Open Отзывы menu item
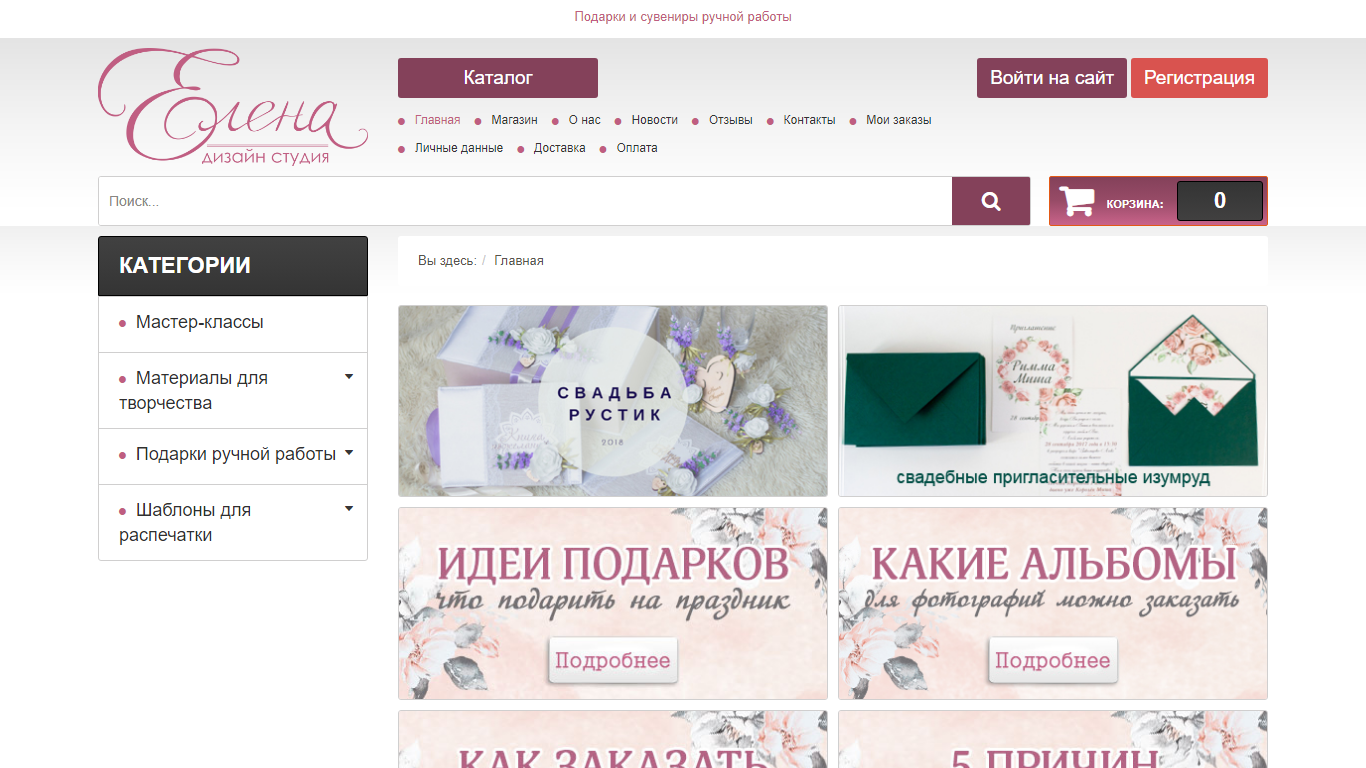This screenshot has width=1366, height=768. [x=731, y=120]
